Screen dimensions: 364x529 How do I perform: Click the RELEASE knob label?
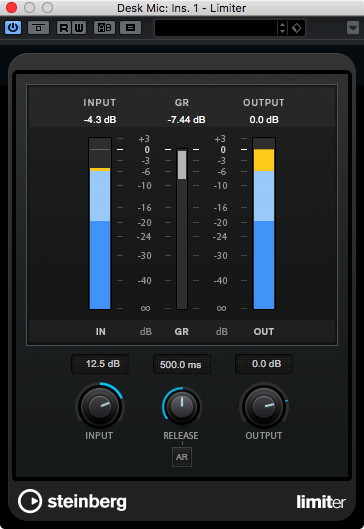tap(181, 436)
